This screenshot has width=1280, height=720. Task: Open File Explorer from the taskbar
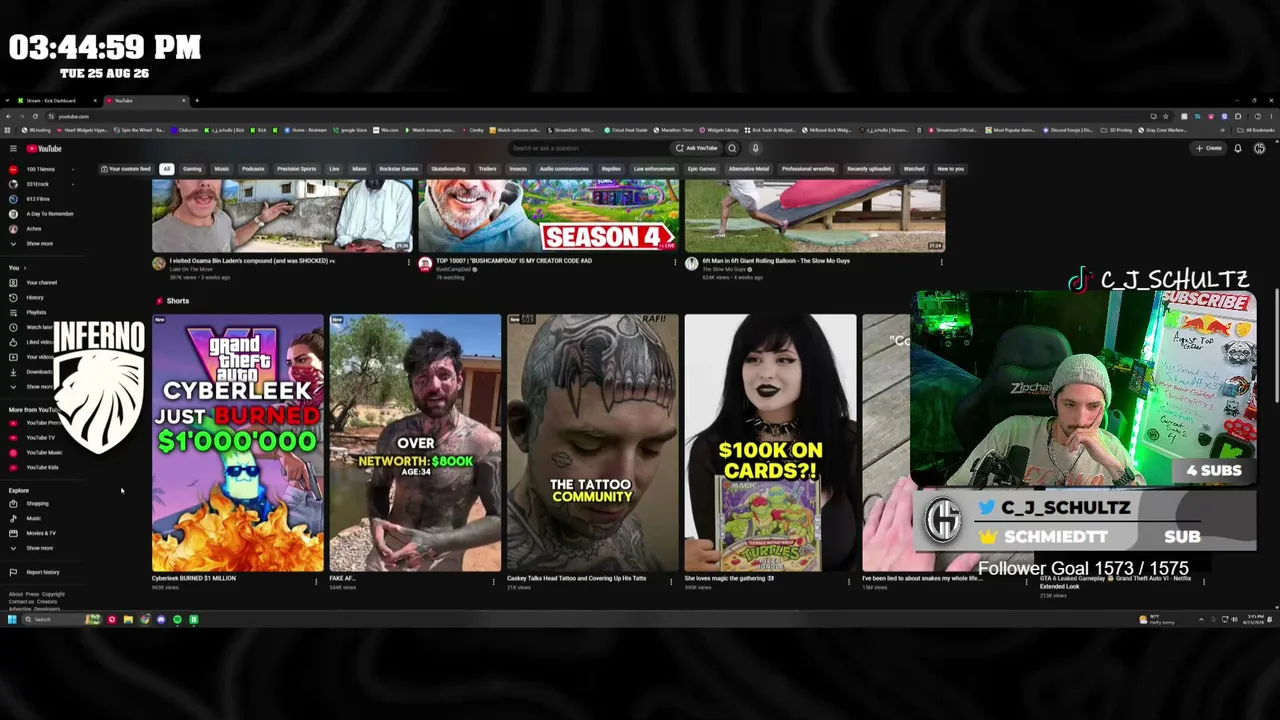pyautogui.click(x=128, y=620)
